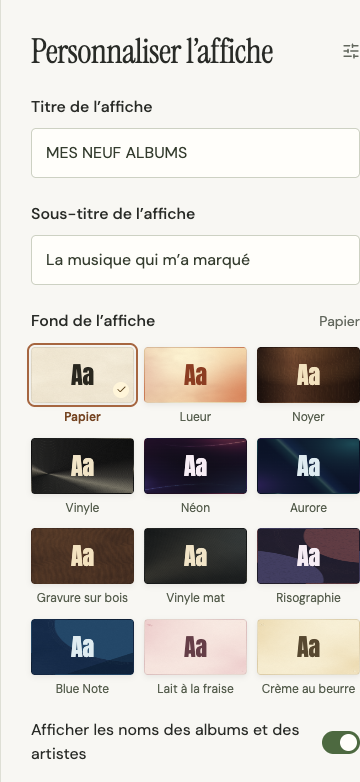Click the Sous-titre de l'affiche label
360x782 pixels.
(113, 213)
